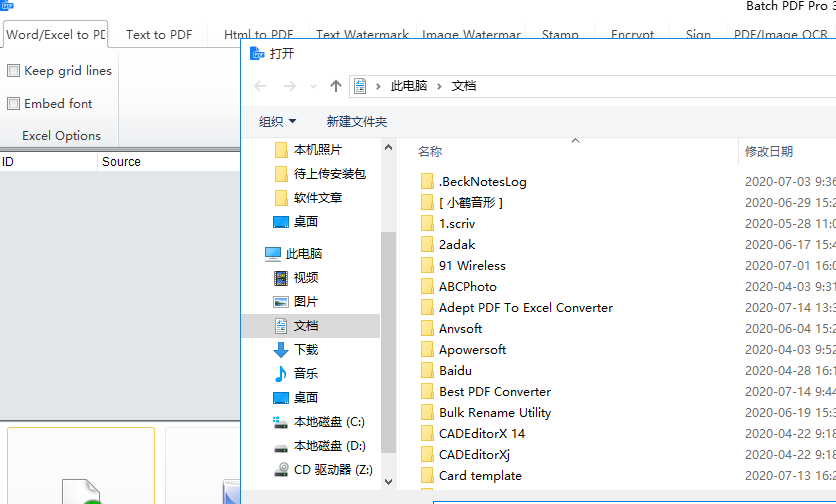Click the Best PDF Converter folder icon
The height and width of the screenshot is (504, 836).
[x=427, y=392]
